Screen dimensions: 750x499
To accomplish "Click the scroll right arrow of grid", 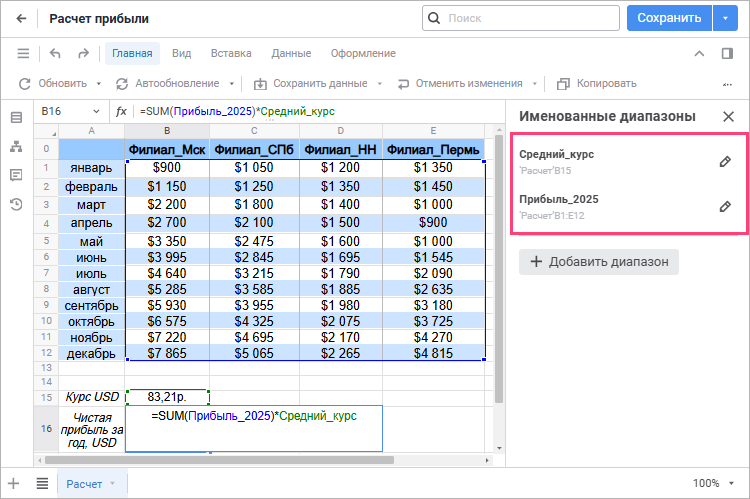I will (487, 460).
